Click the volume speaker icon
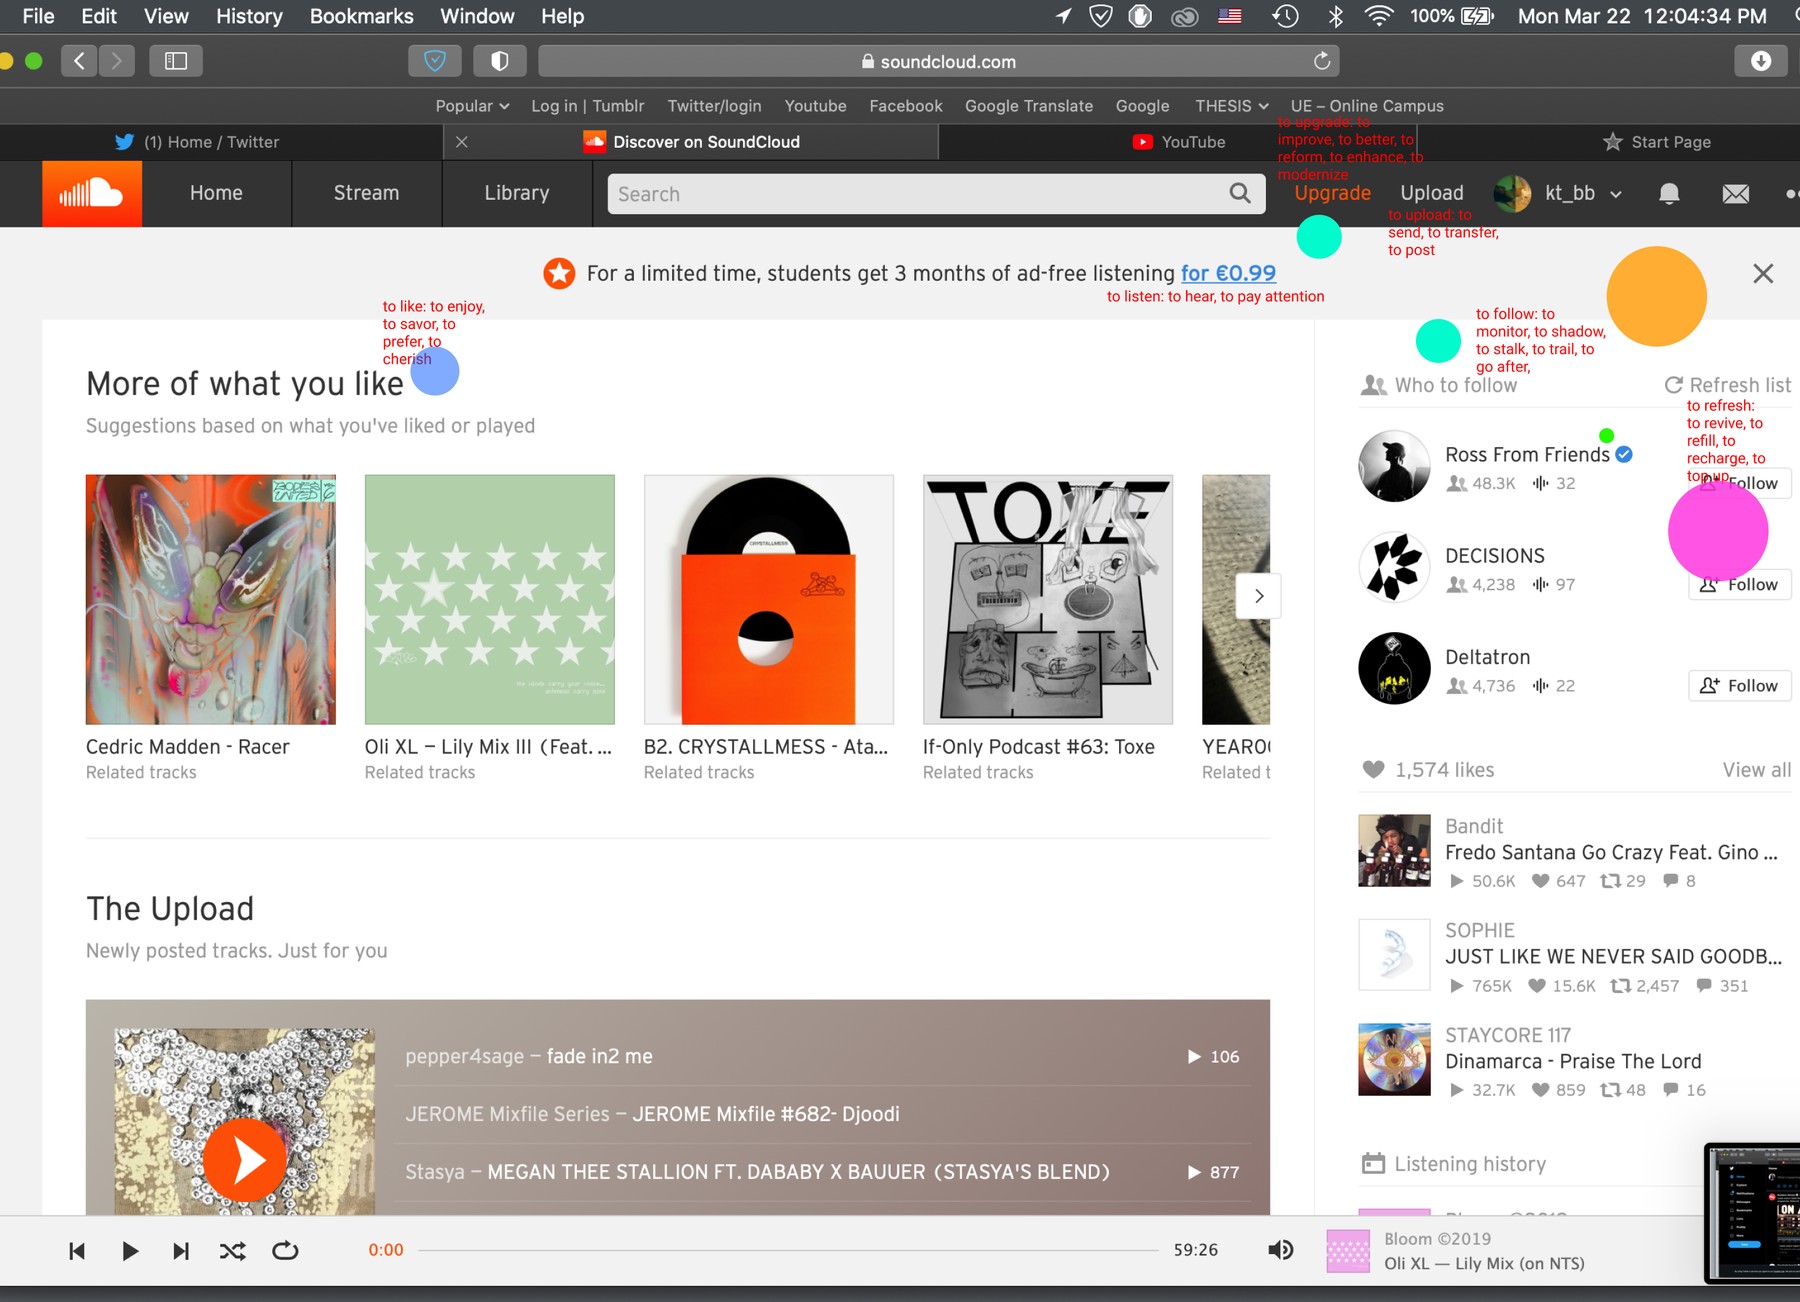1800x1302 pixels. pyautogui.click(x=1280, y=1250)
